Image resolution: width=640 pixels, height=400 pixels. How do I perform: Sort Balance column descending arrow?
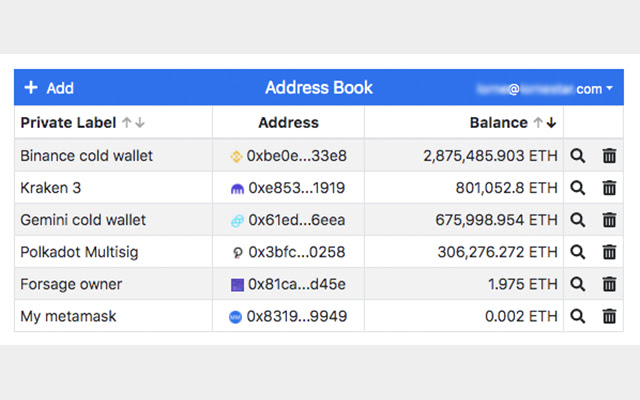coord(551,123)
